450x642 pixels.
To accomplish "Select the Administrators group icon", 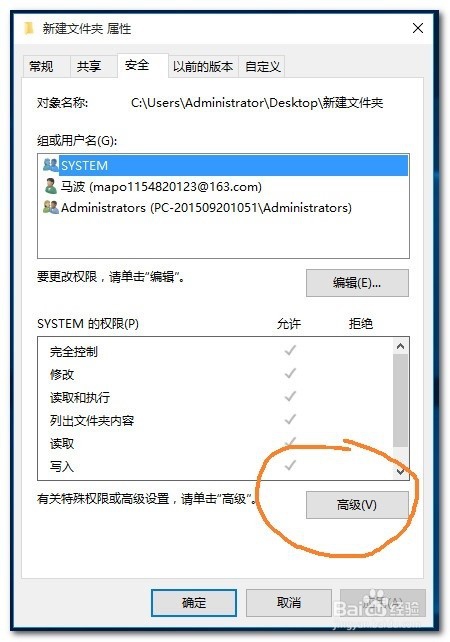I will pos(51,207).
